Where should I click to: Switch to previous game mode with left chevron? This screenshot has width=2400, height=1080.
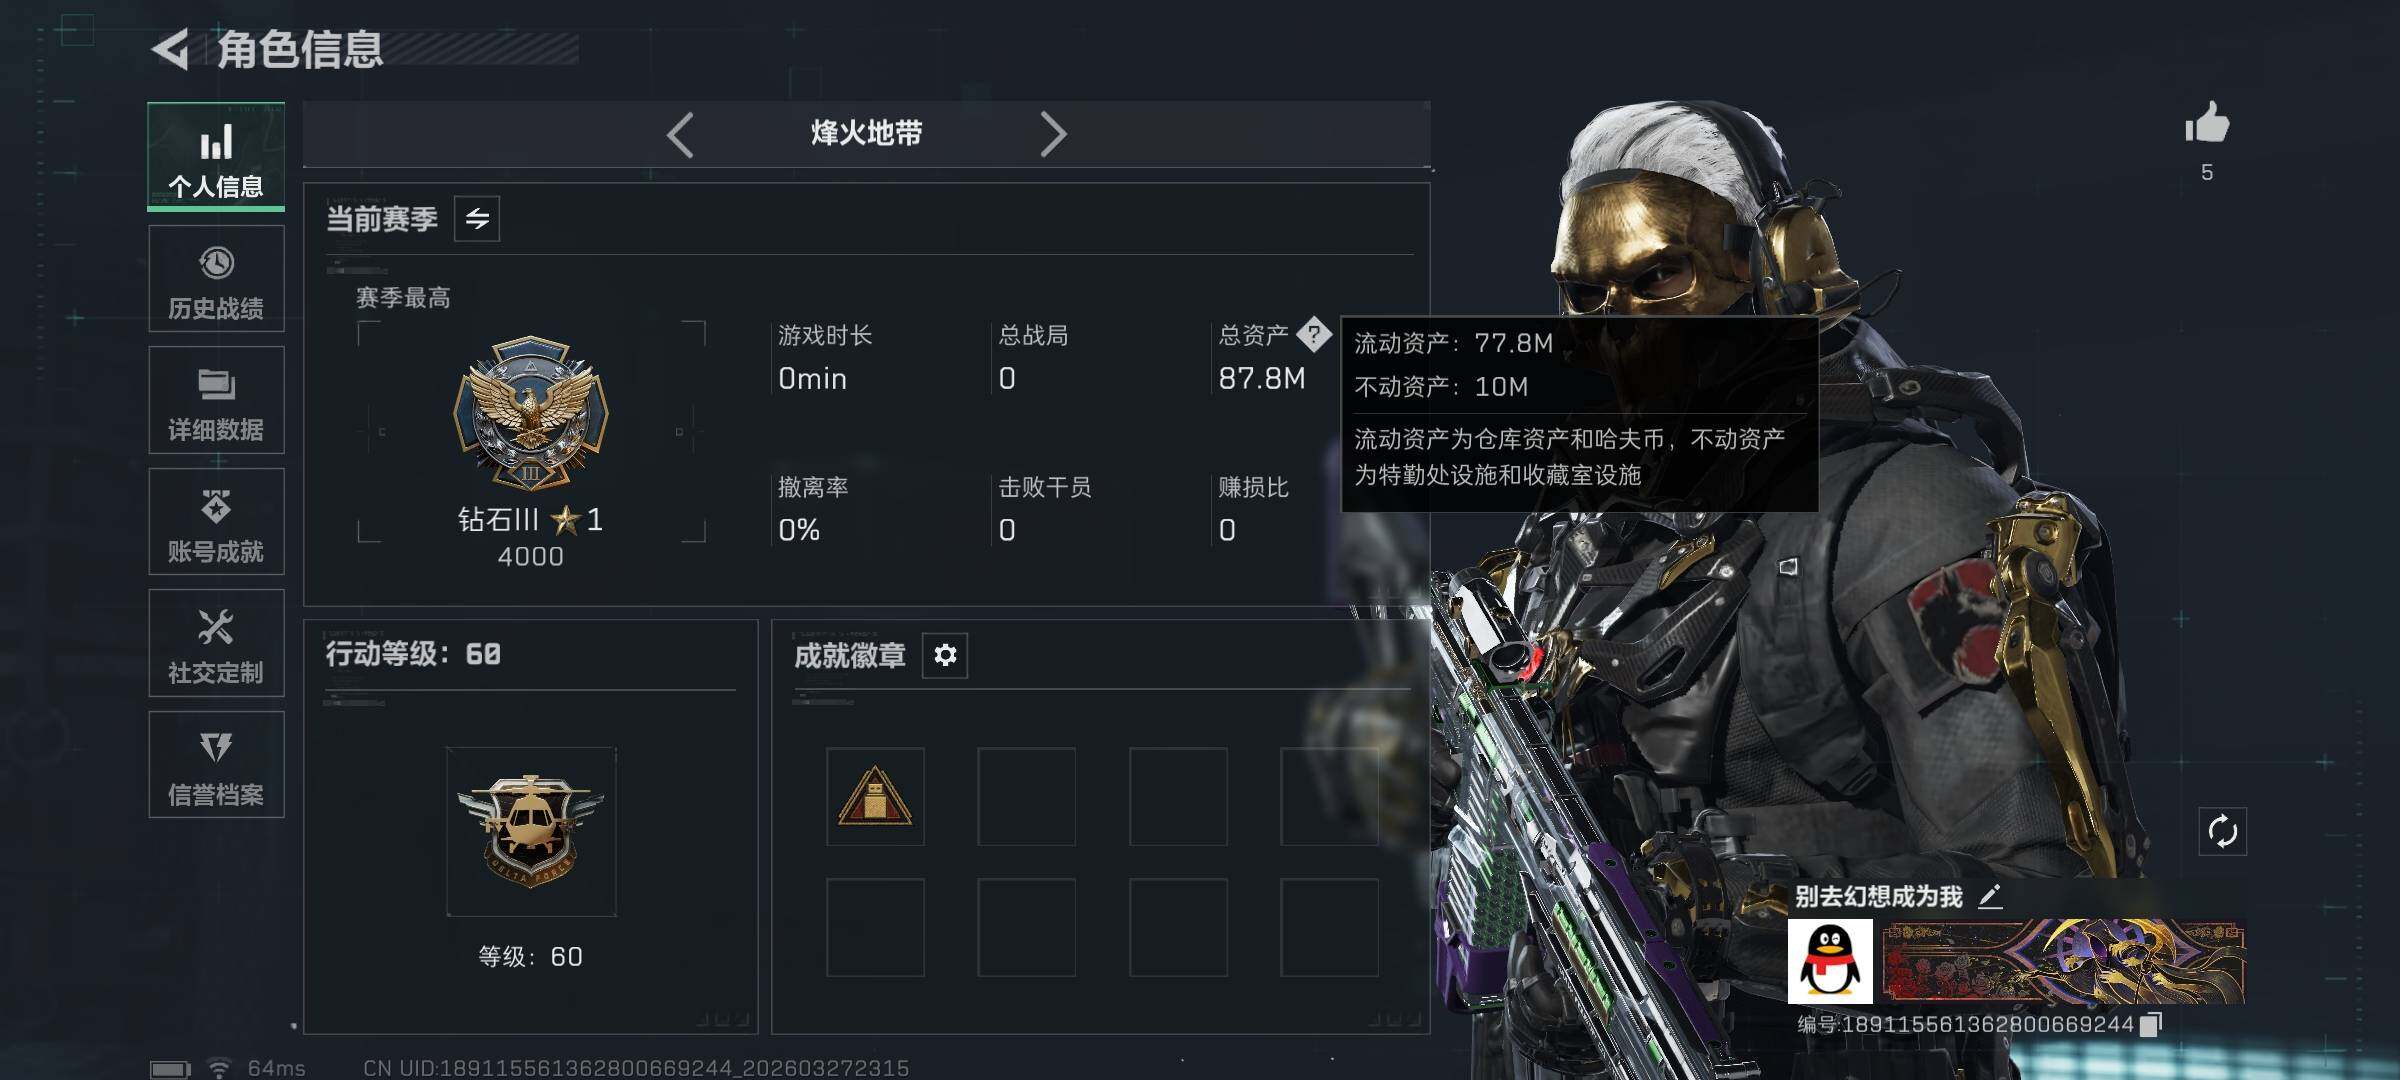coord(681,134)
